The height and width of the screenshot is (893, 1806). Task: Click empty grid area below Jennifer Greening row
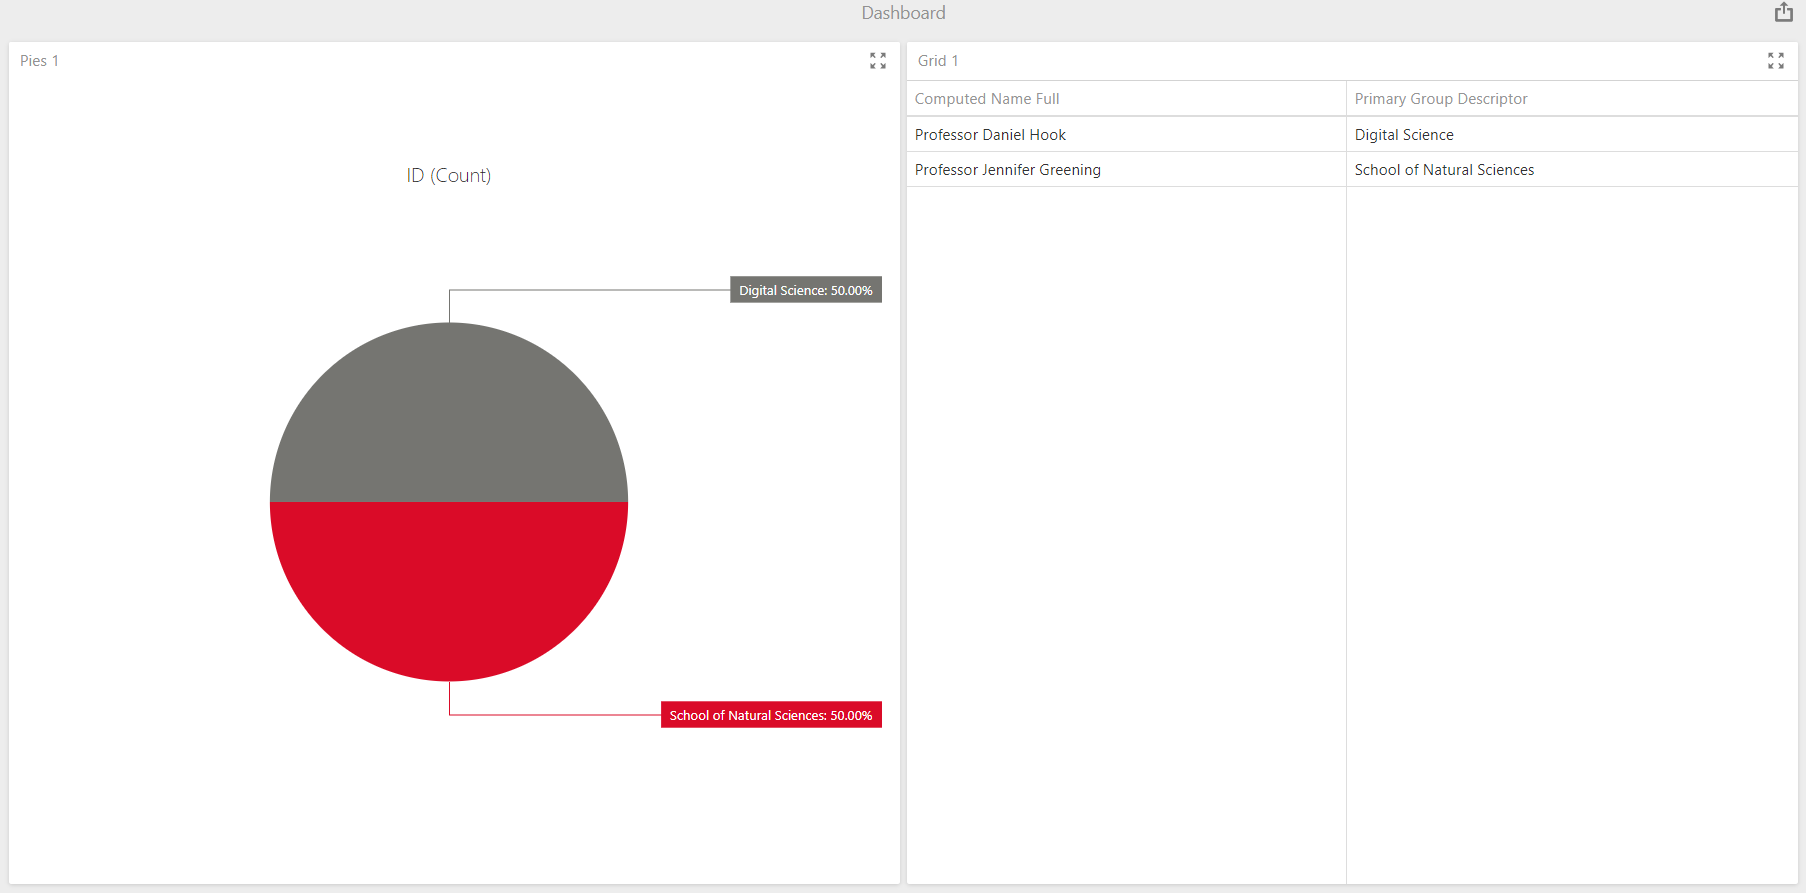(x=1125, y=500)
